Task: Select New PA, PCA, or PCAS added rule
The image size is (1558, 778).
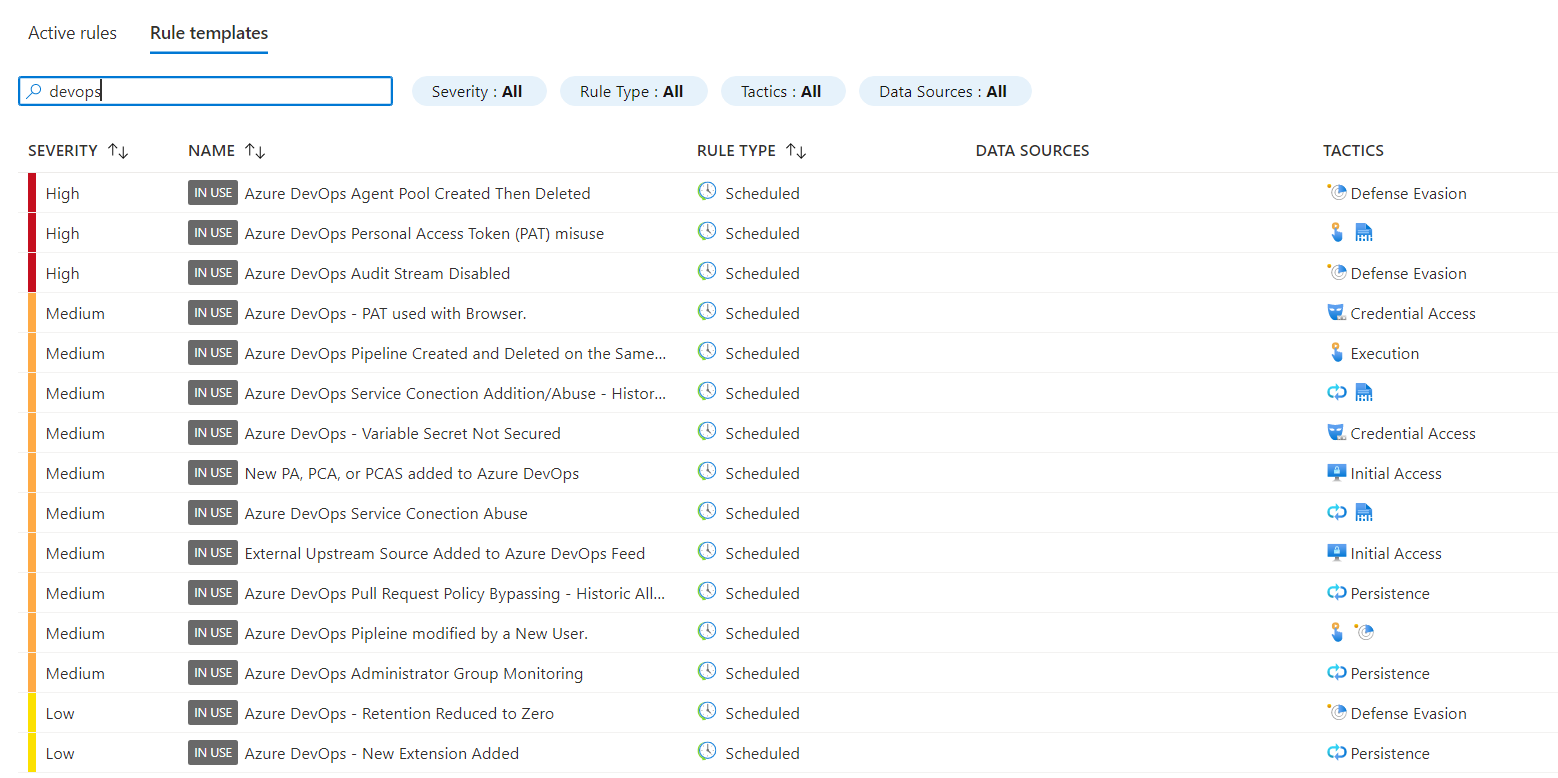Action: [412, 473]
